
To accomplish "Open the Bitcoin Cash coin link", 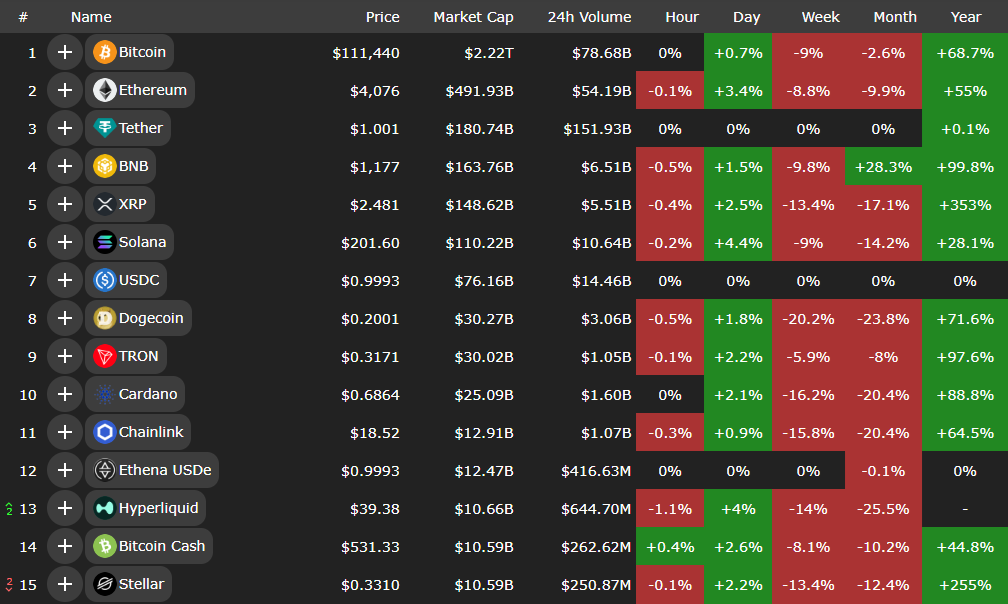I will (x=161, y=546).
